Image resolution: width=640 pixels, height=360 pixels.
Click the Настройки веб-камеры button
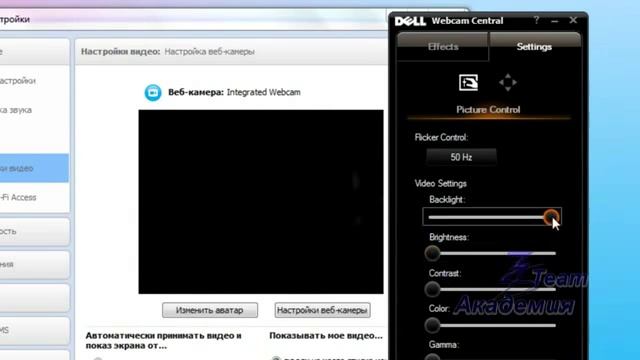tap(322, 310)
